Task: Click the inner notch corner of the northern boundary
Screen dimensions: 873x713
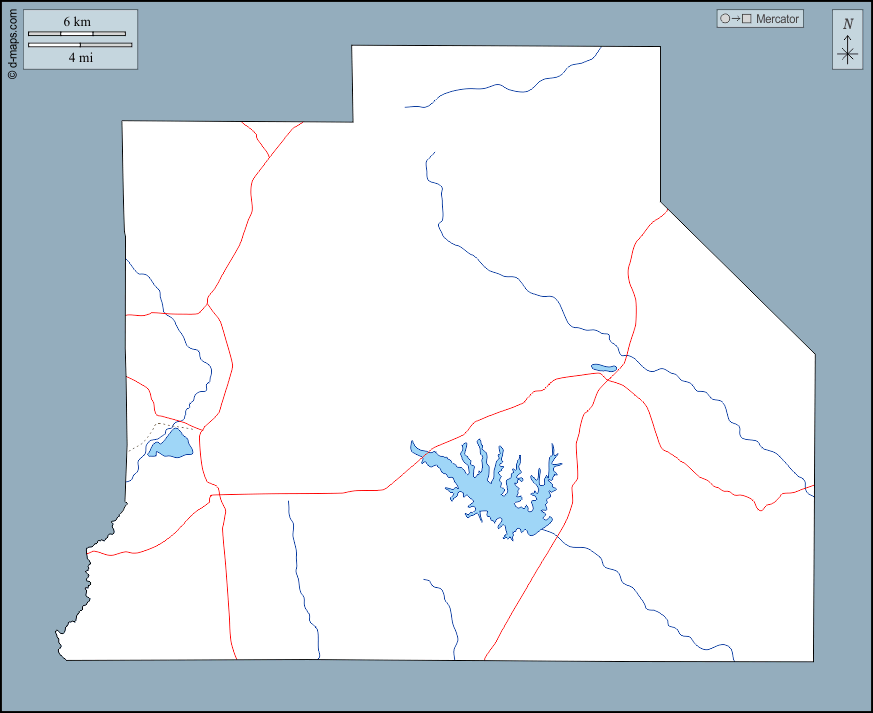Action: (x=352, y=121)
